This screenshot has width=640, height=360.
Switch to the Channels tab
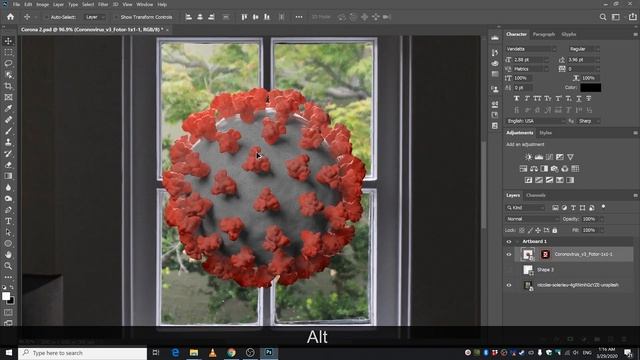[536, 196]
